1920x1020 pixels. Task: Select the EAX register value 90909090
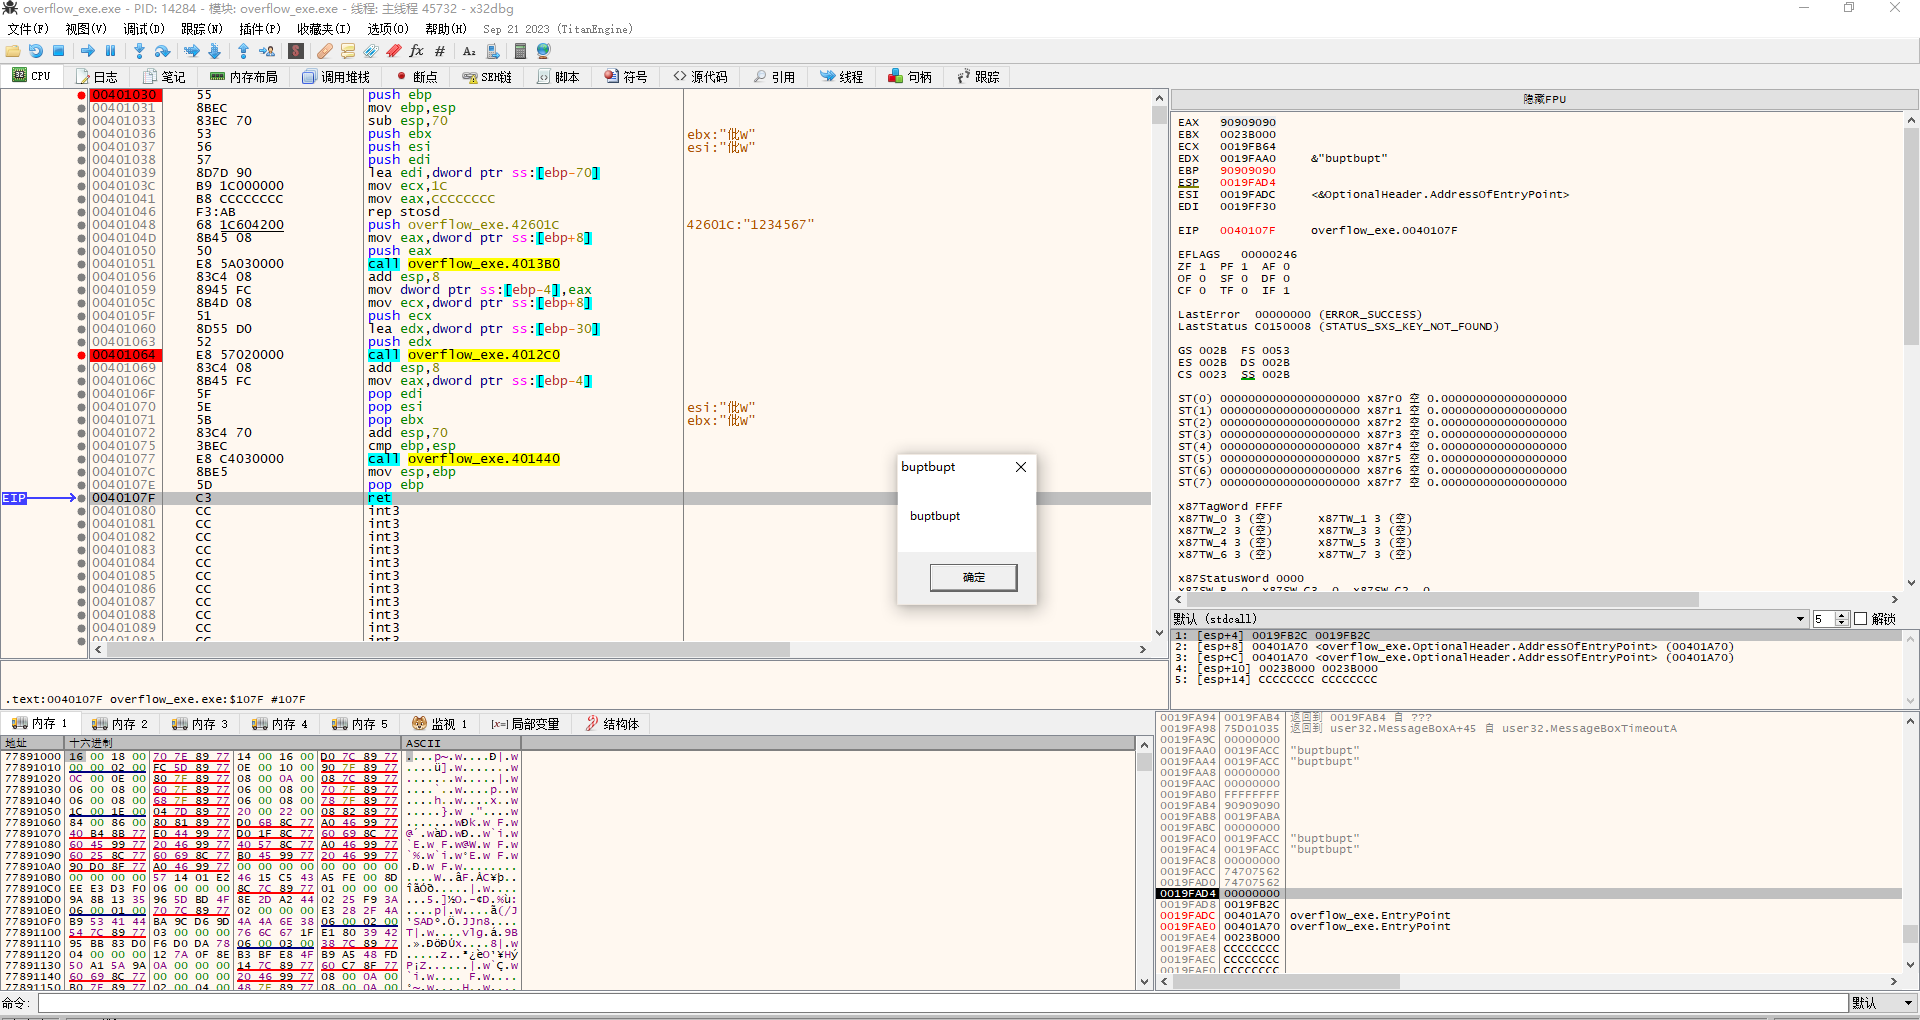point(1247,123)
